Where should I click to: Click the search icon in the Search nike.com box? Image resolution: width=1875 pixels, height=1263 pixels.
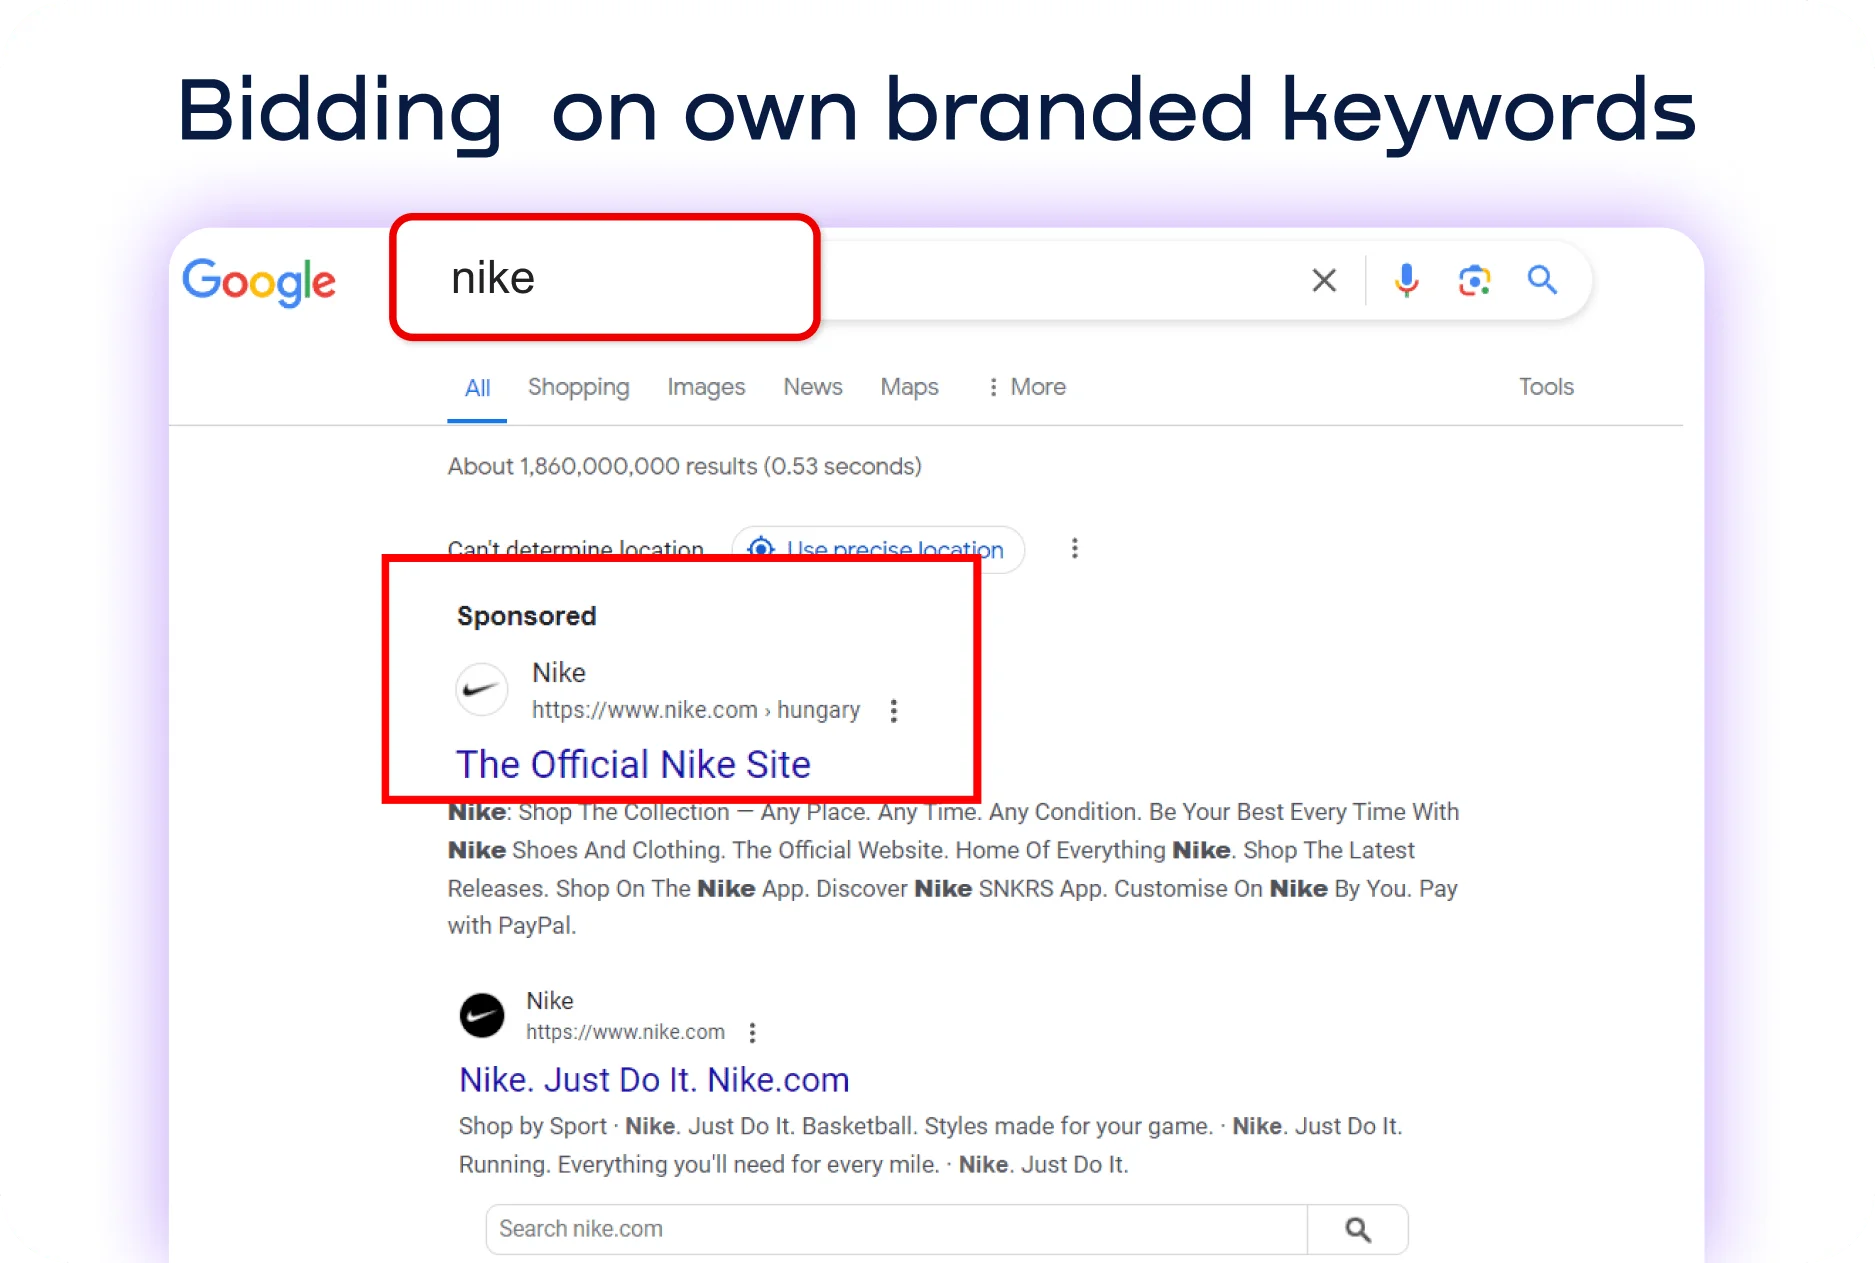(x=1357, y=1228)
